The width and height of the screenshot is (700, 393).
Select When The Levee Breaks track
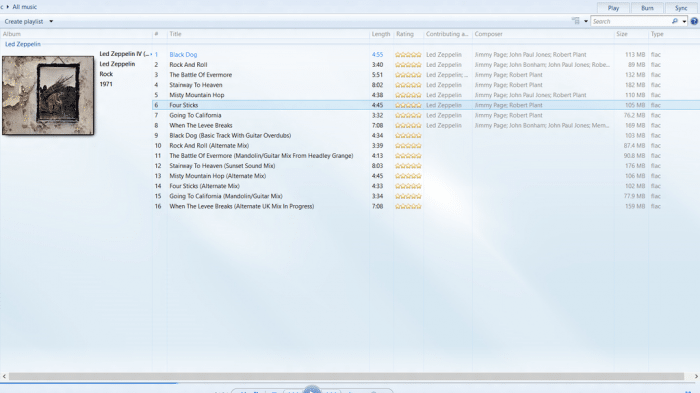click(200, 125)
